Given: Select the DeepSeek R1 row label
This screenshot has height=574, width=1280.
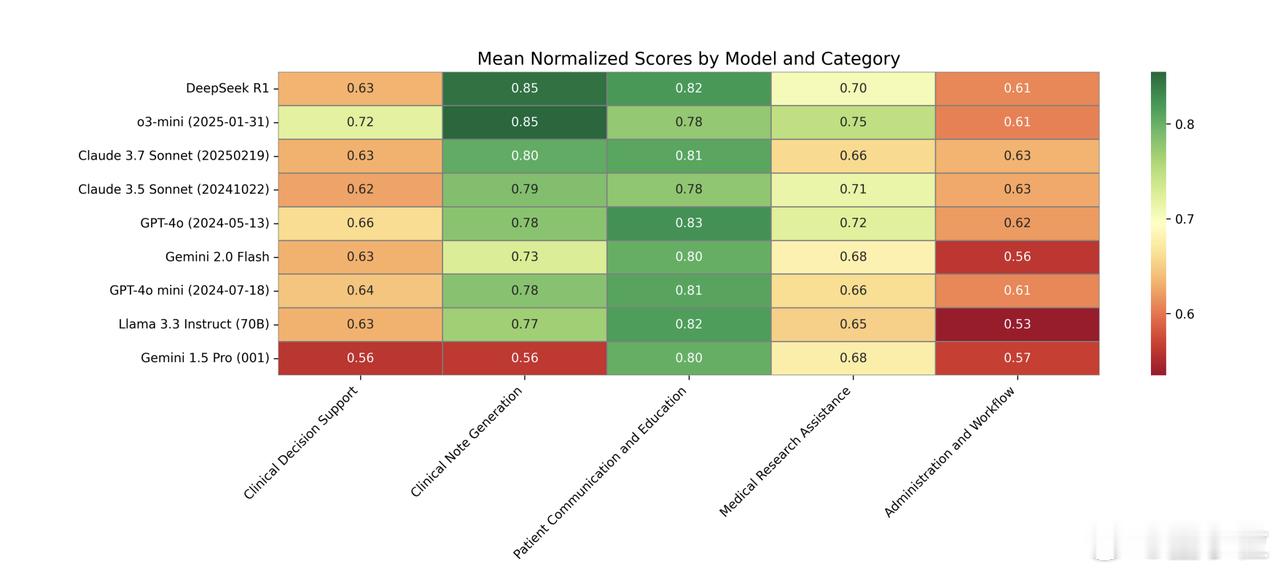Looking at the screenshot, I should [227, 88].
